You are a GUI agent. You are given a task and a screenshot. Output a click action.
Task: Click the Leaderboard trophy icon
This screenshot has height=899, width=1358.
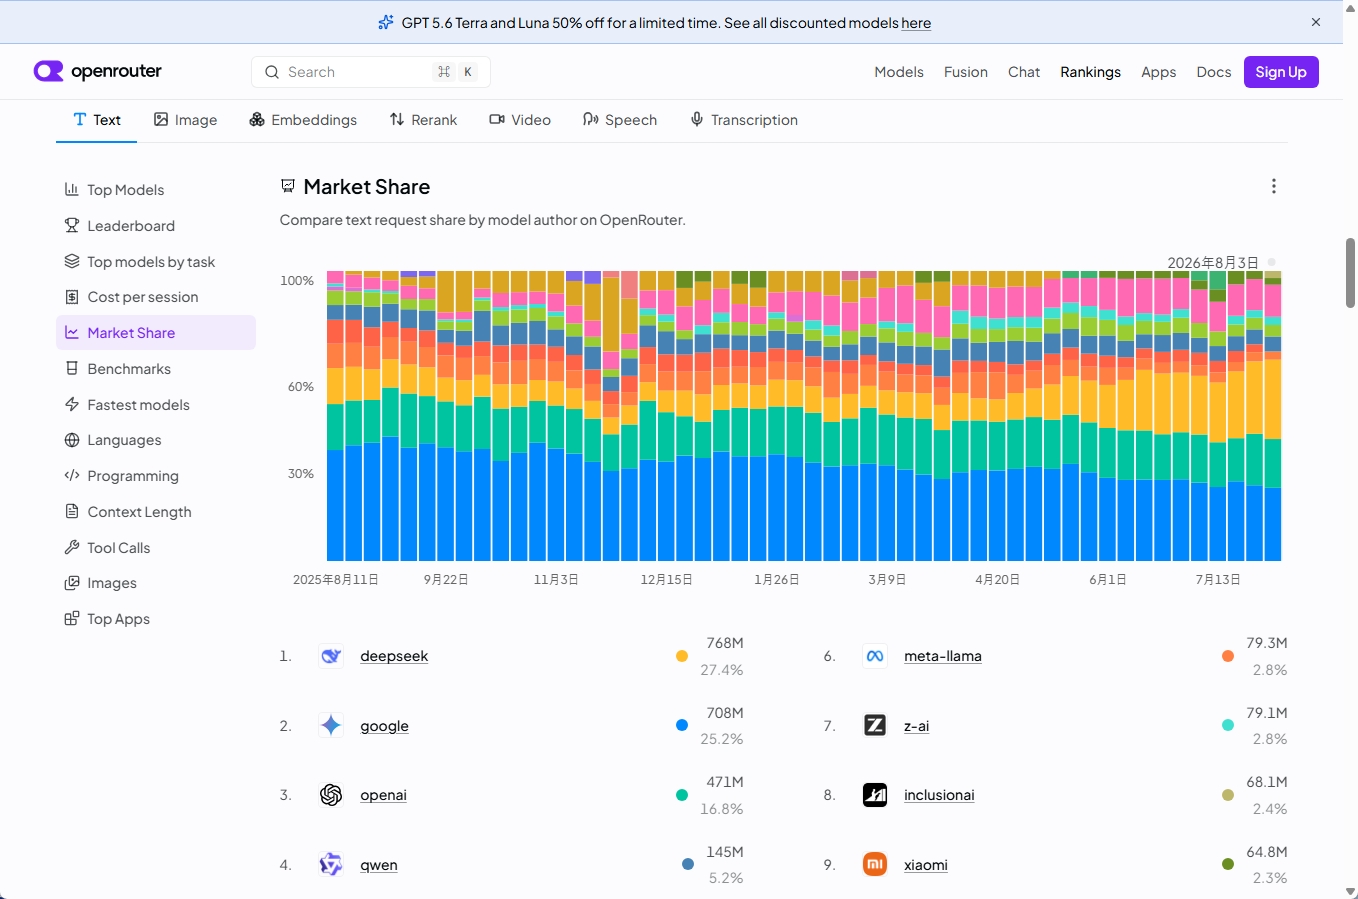click(x=72, y=225)
